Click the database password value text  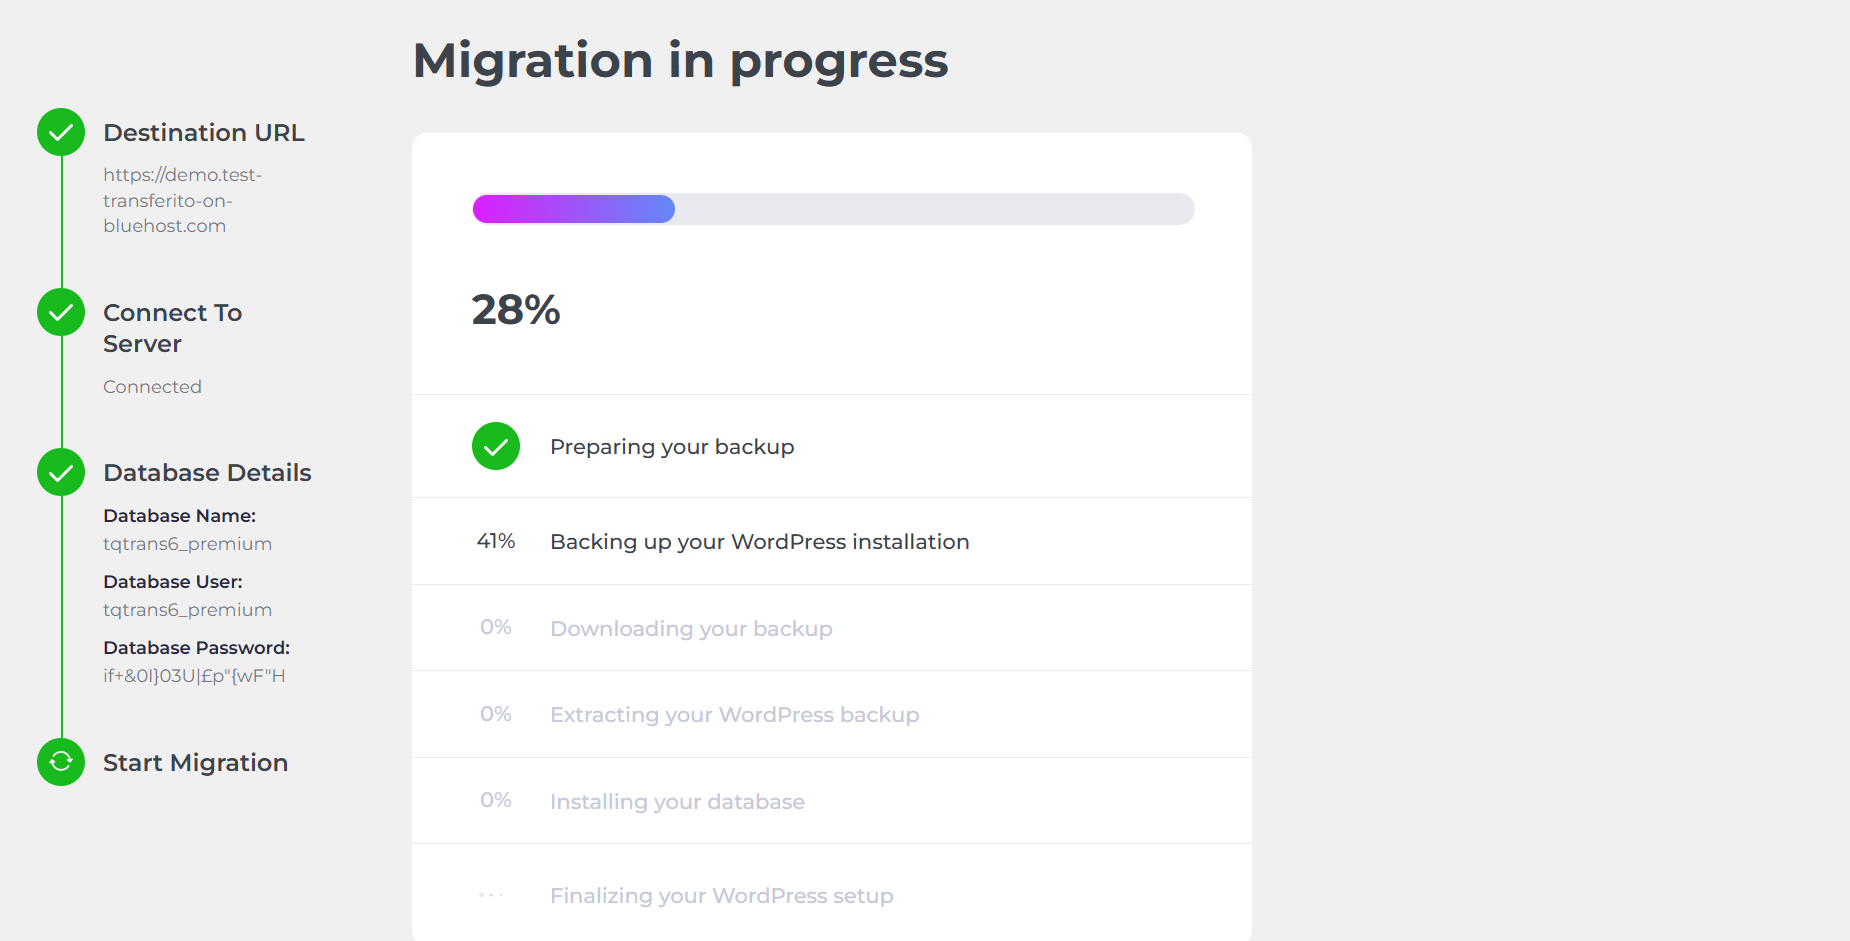194,676
